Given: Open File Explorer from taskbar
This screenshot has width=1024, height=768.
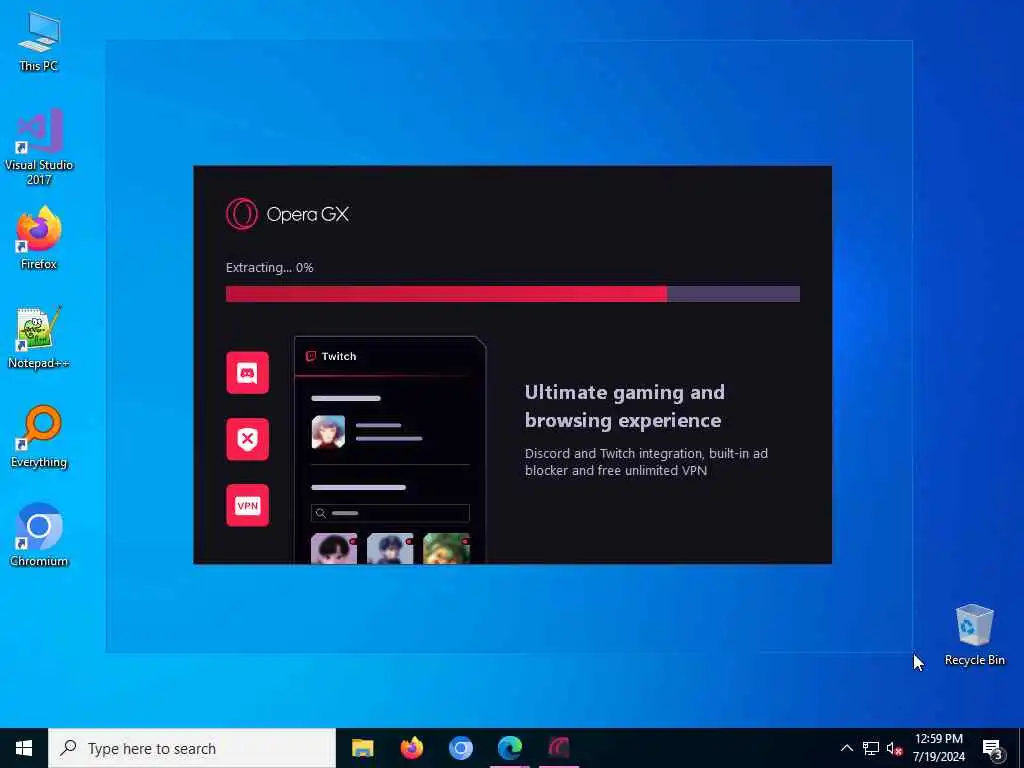Looking at the screenshot, I should click(x=362, y=748).
